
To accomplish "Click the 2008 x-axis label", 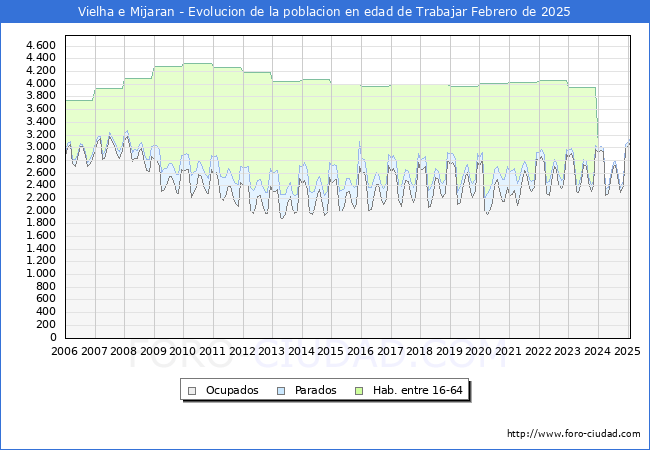I will [124, 351].
